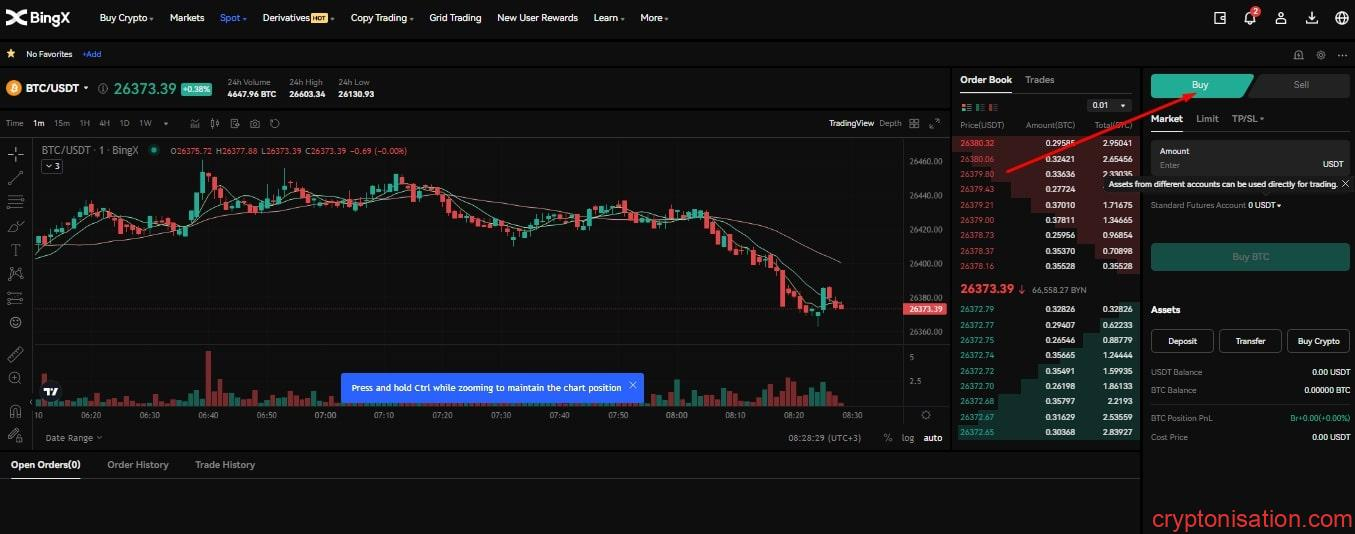The image size is (1355, 534).
Task: Open the emoji sticker tool
Action: 15,322
